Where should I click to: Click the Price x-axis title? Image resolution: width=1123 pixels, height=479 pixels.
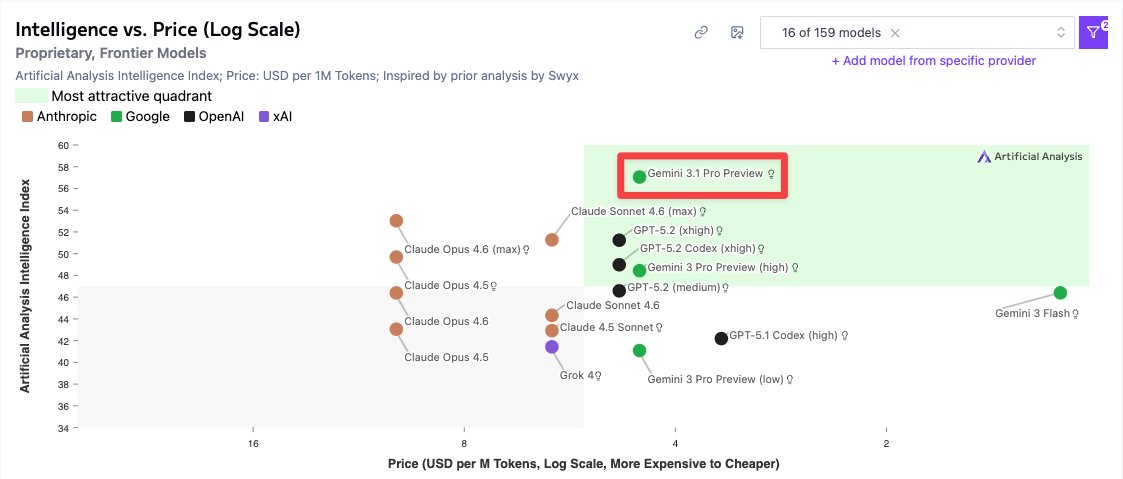click(x=584, y=463)
